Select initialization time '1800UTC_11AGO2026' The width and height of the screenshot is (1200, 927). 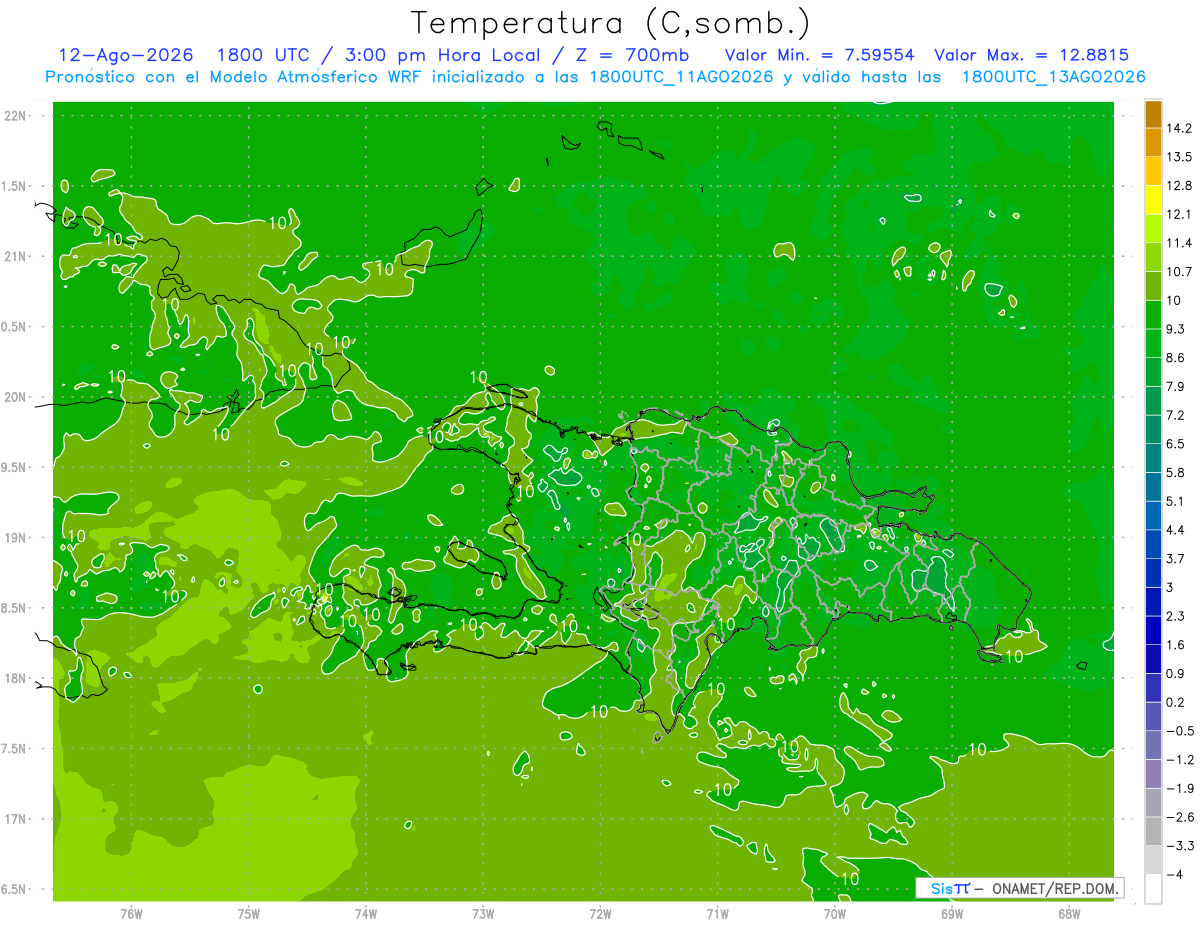click(x=681, y=77)
